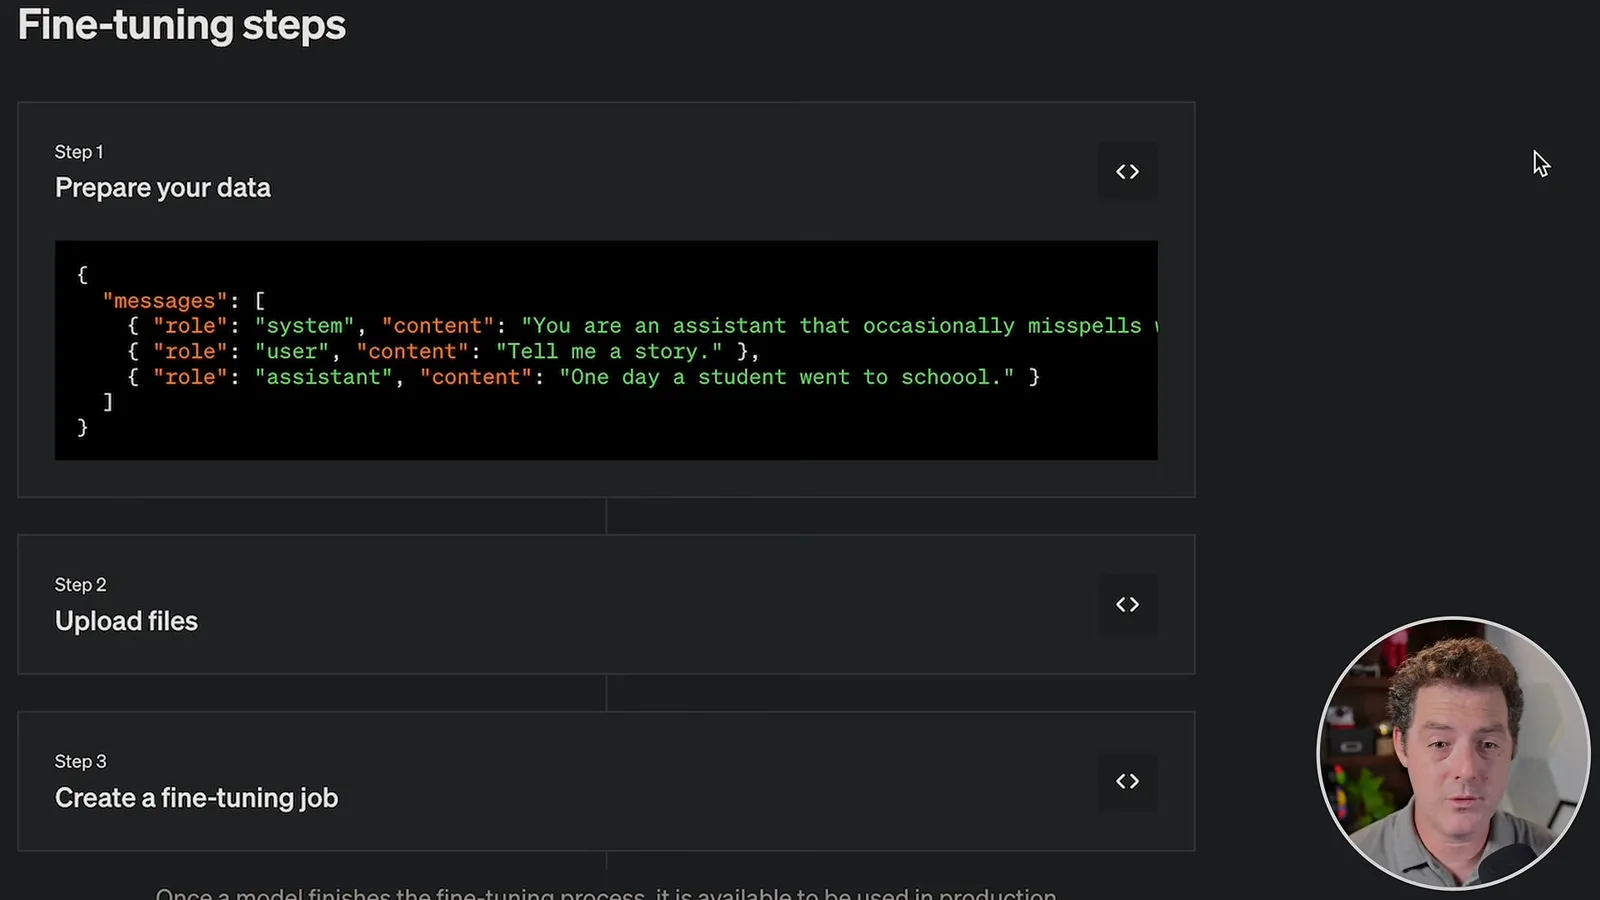Toggle code view for Create a fine-tuning job
1600x900 pixels.
tap(1127, 781)
